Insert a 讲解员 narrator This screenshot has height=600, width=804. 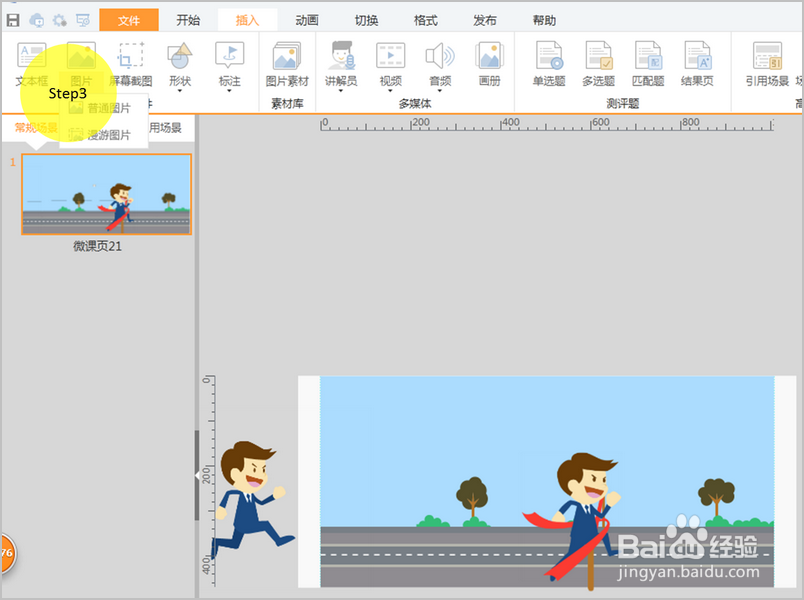click(341, 63)
